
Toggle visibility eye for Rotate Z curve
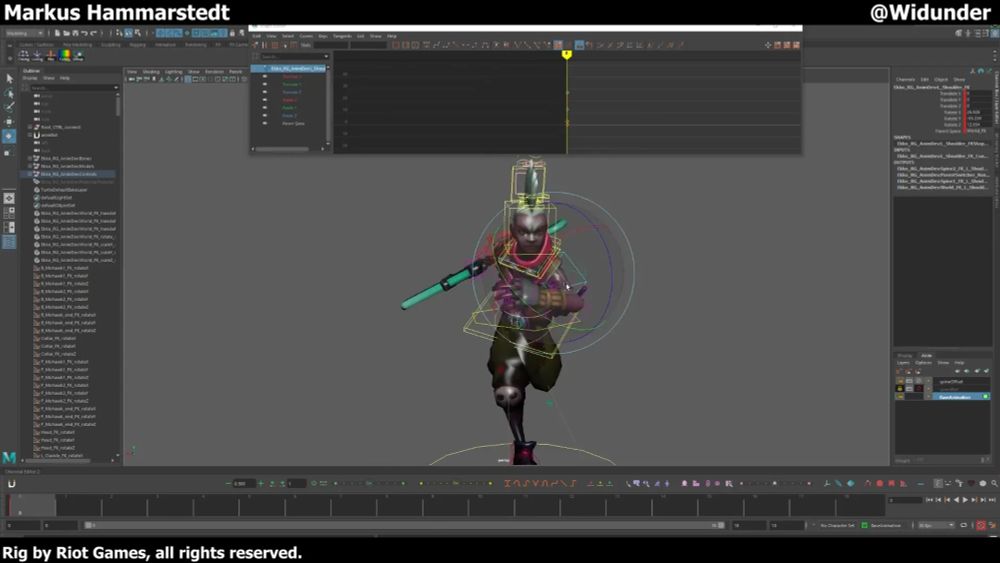click(265, 115)
